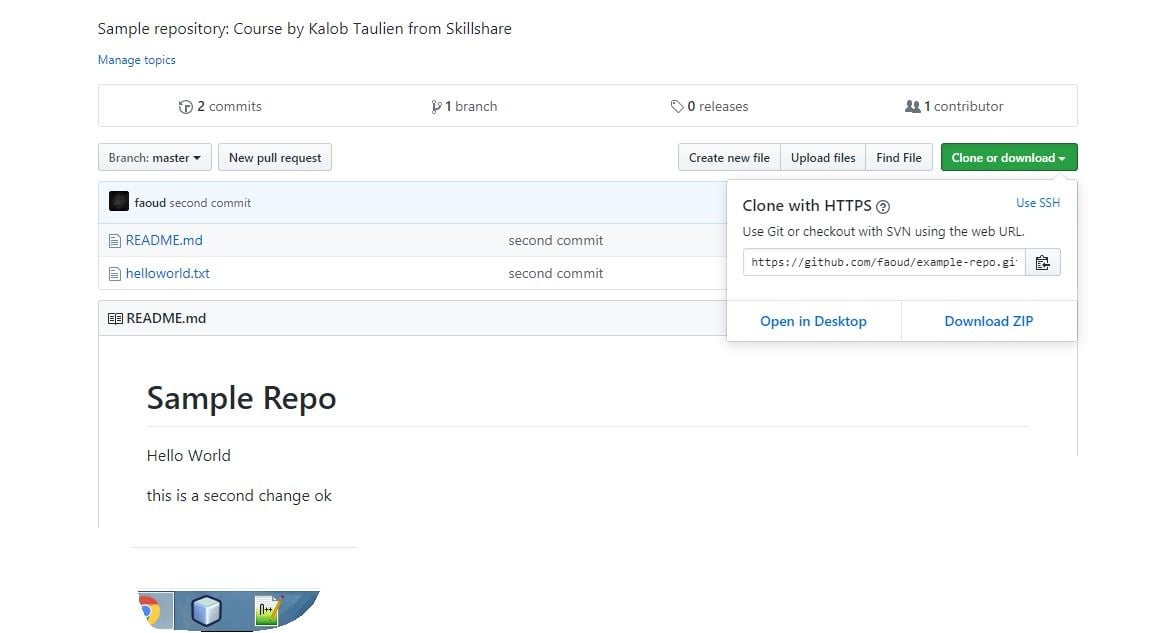The width and height of the screenshot is (1172, 633).
Task: Click the New pull request button
Action: click(x=275, y=158)
